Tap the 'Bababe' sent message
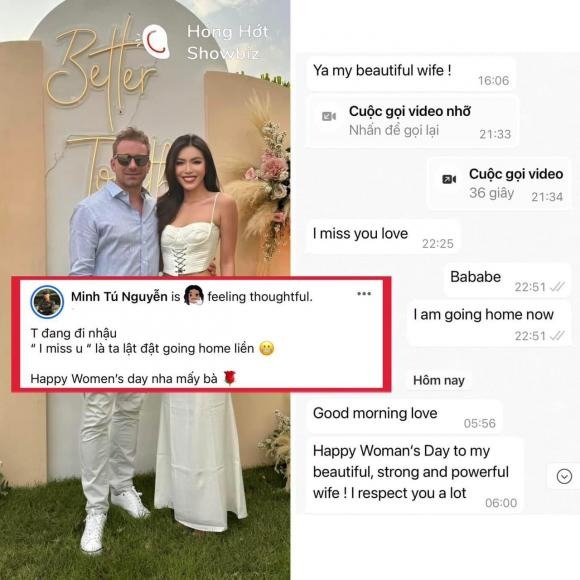580x580 pixels. (507, 280)
